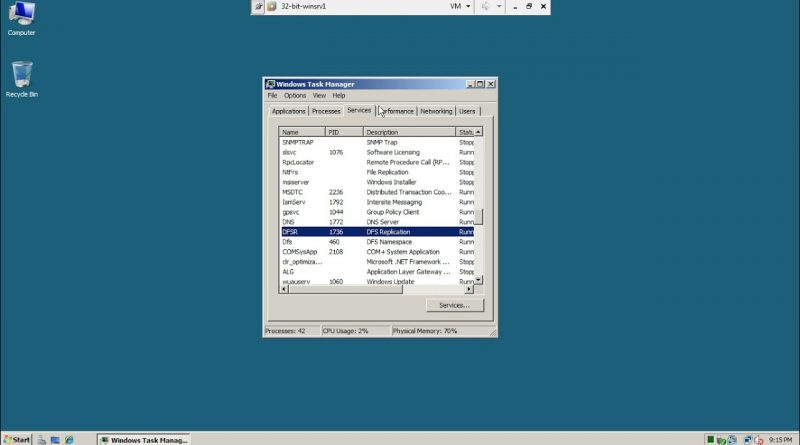Click the horizontal scroll left arrow
Viewport: 800px width, 445px height.
[x=284, y=289]
